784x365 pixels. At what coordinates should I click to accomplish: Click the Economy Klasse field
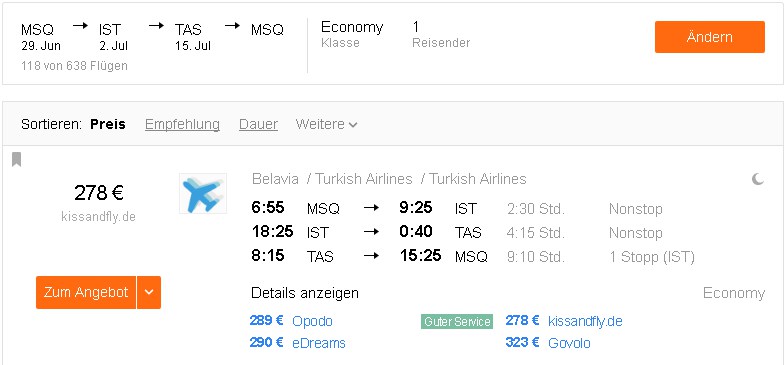pos(352,34)
